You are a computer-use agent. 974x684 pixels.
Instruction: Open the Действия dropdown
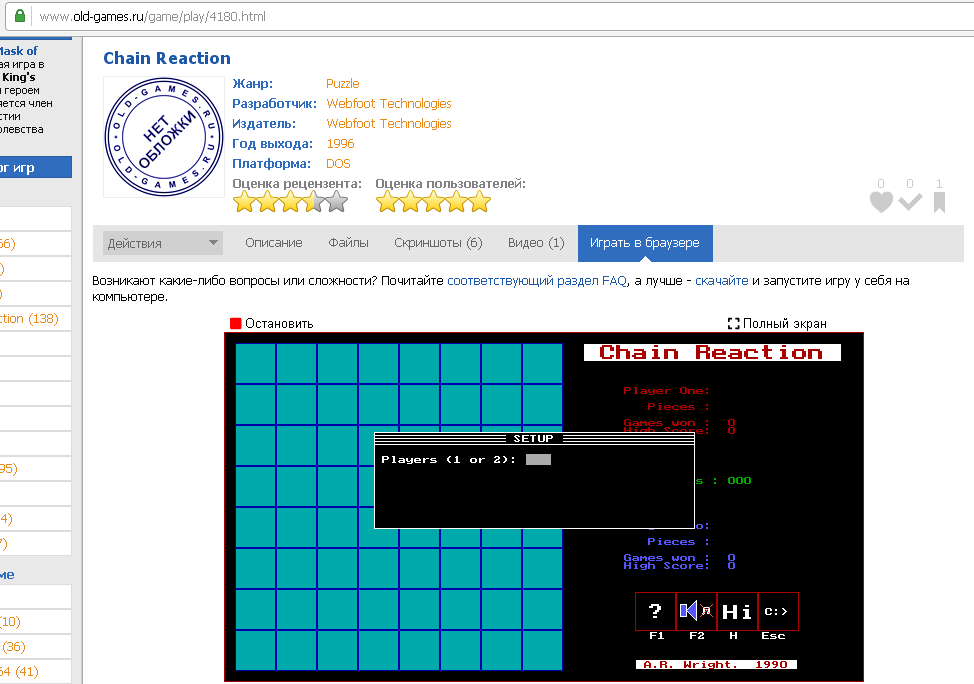[163, 243]
